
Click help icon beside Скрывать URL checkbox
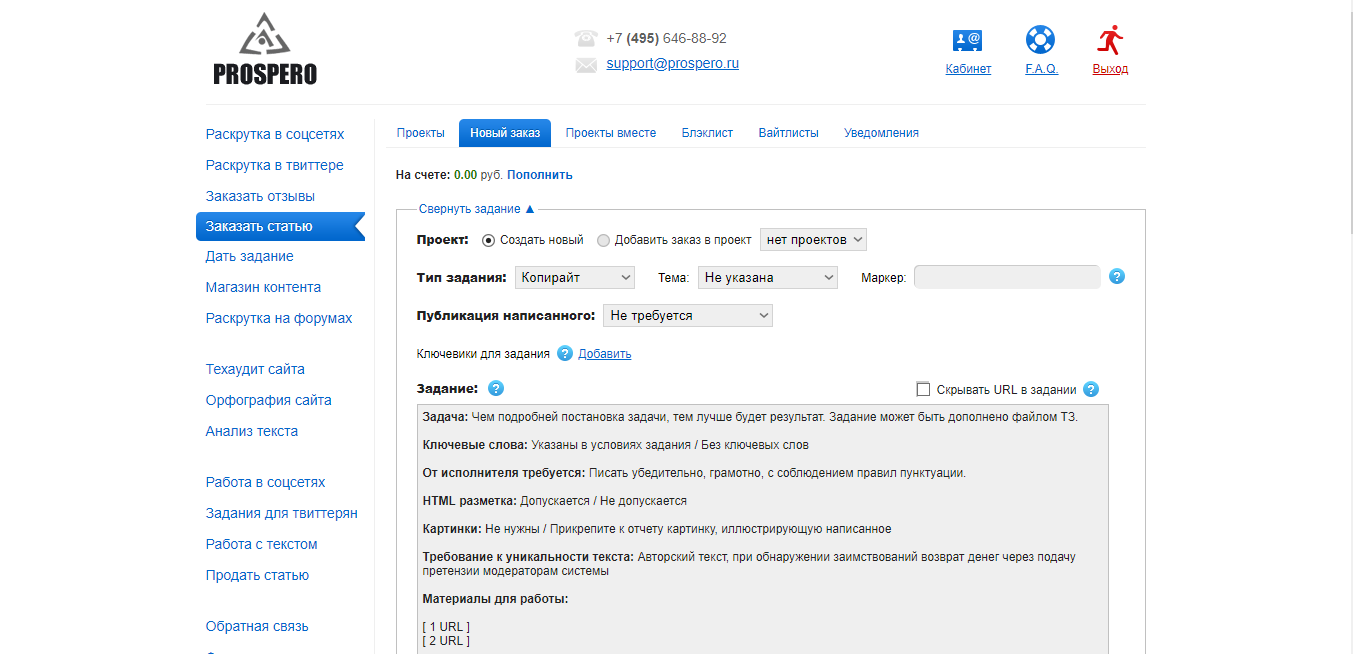click(1091, 389)
